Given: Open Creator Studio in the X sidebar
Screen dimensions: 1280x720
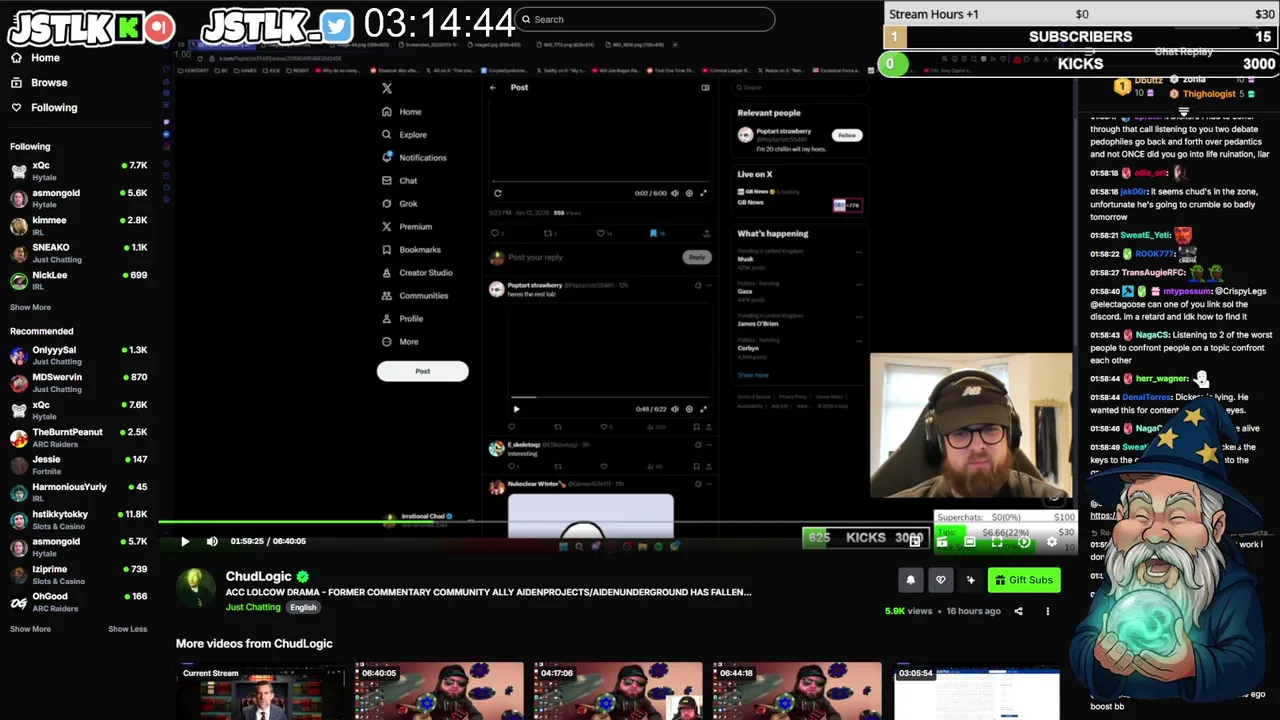Looking at the screenshot, I should pos(417,272).
